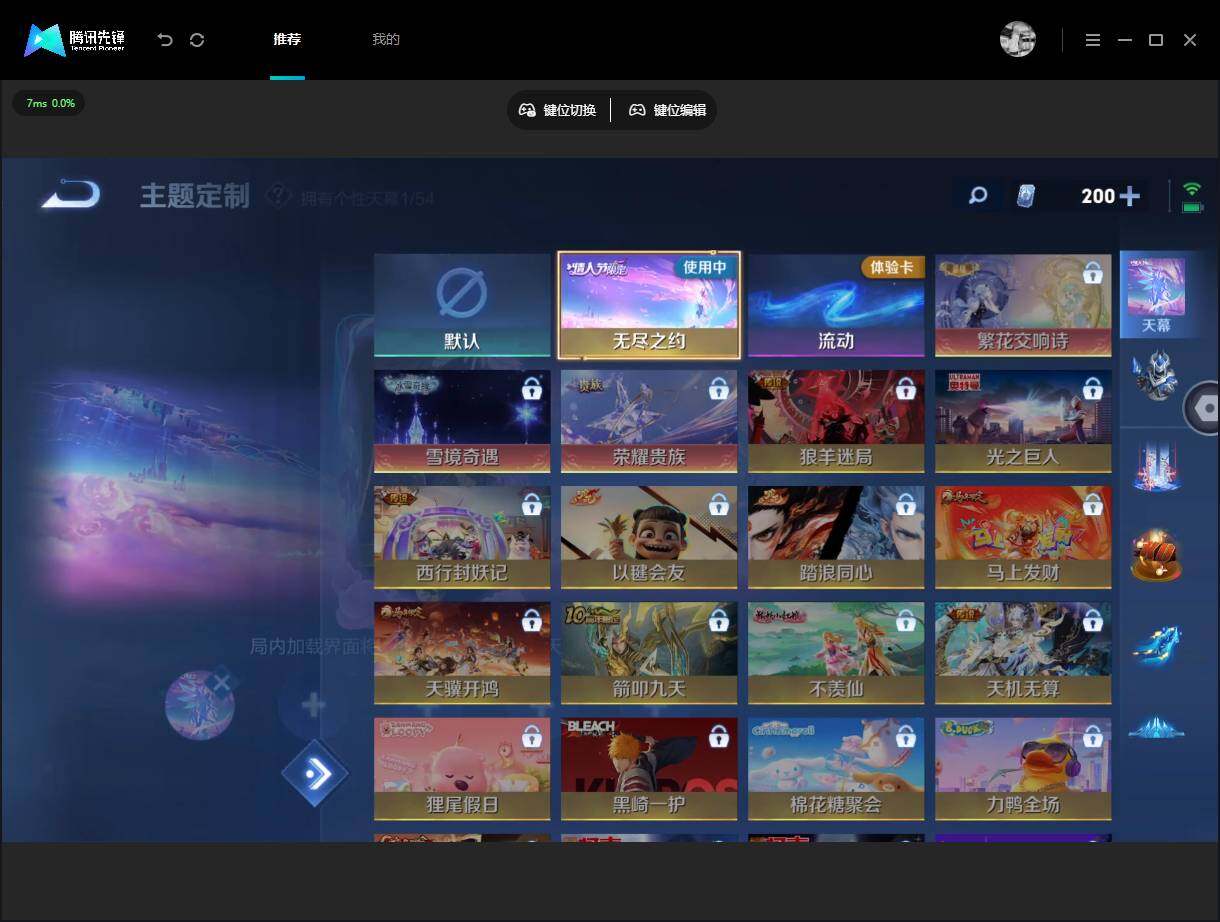Select the 无尽之约 theme in use
Viewport: 1220px width, 922px height.
coord(649,305)
